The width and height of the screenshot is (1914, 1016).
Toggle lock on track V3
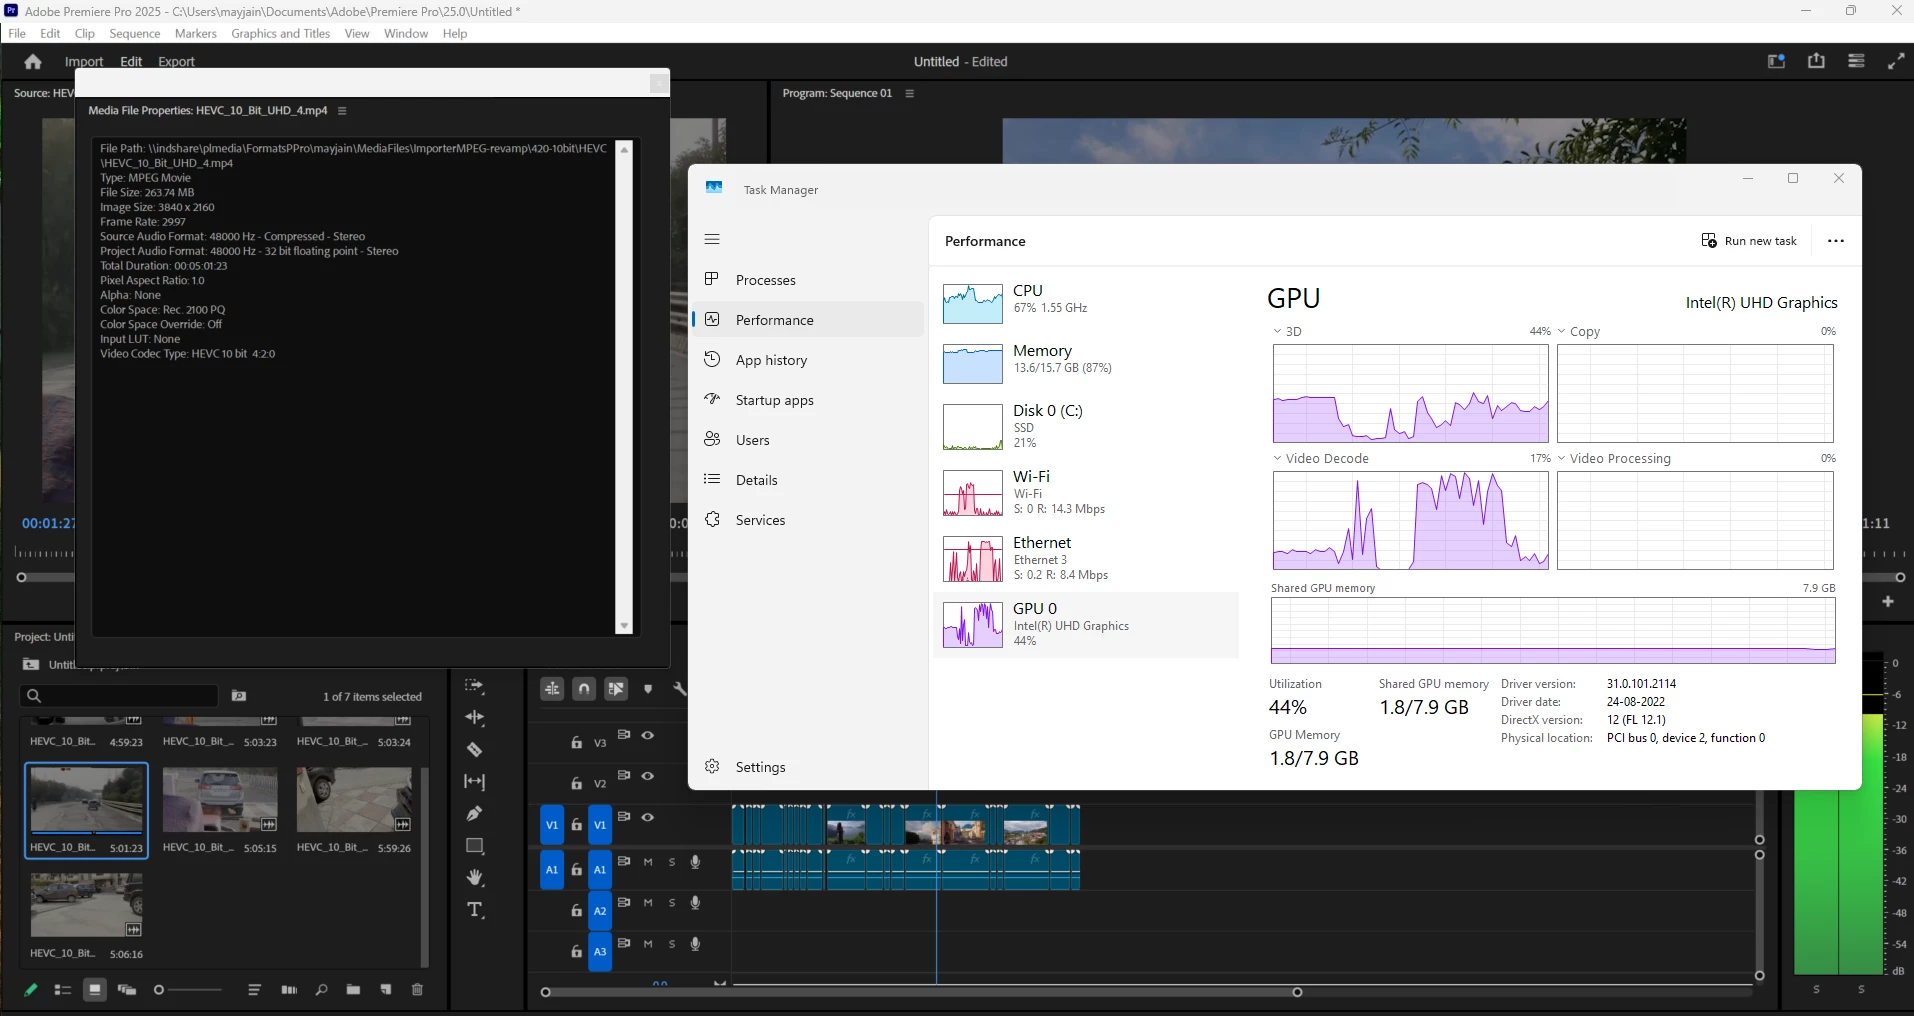coord(576,742)
